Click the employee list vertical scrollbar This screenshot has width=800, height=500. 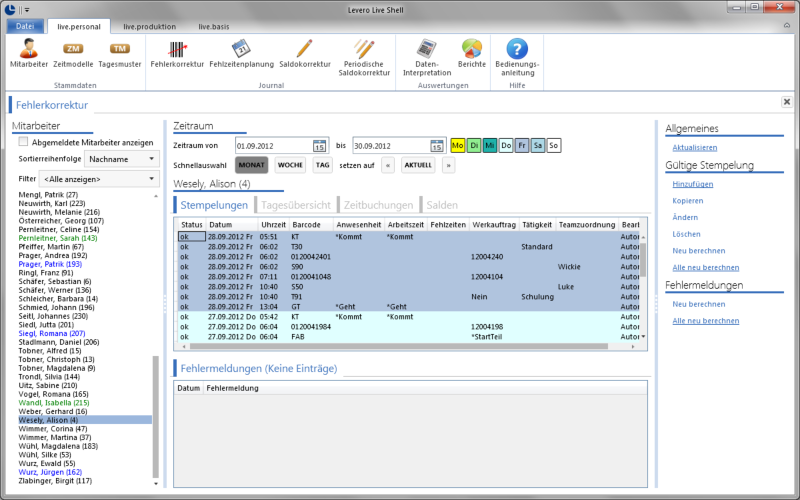[156, 417]
